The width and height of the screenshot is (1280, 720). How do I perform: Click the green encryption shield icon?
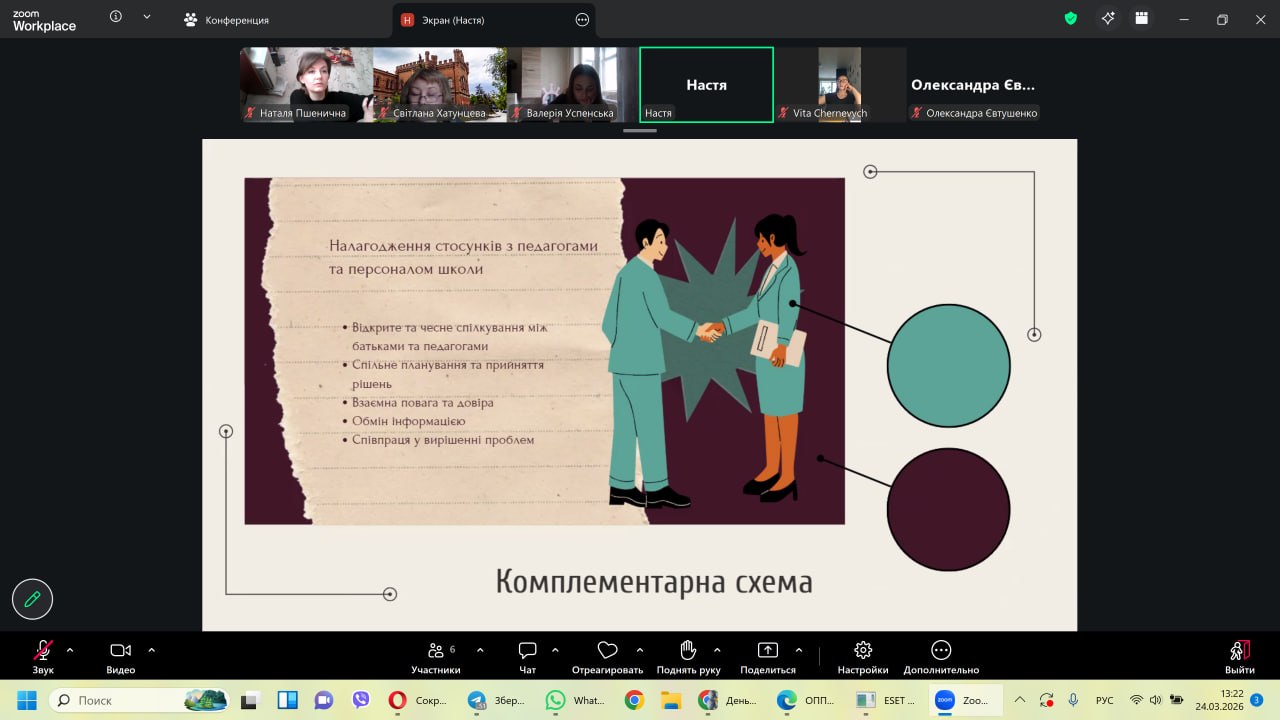point(1071,19)
